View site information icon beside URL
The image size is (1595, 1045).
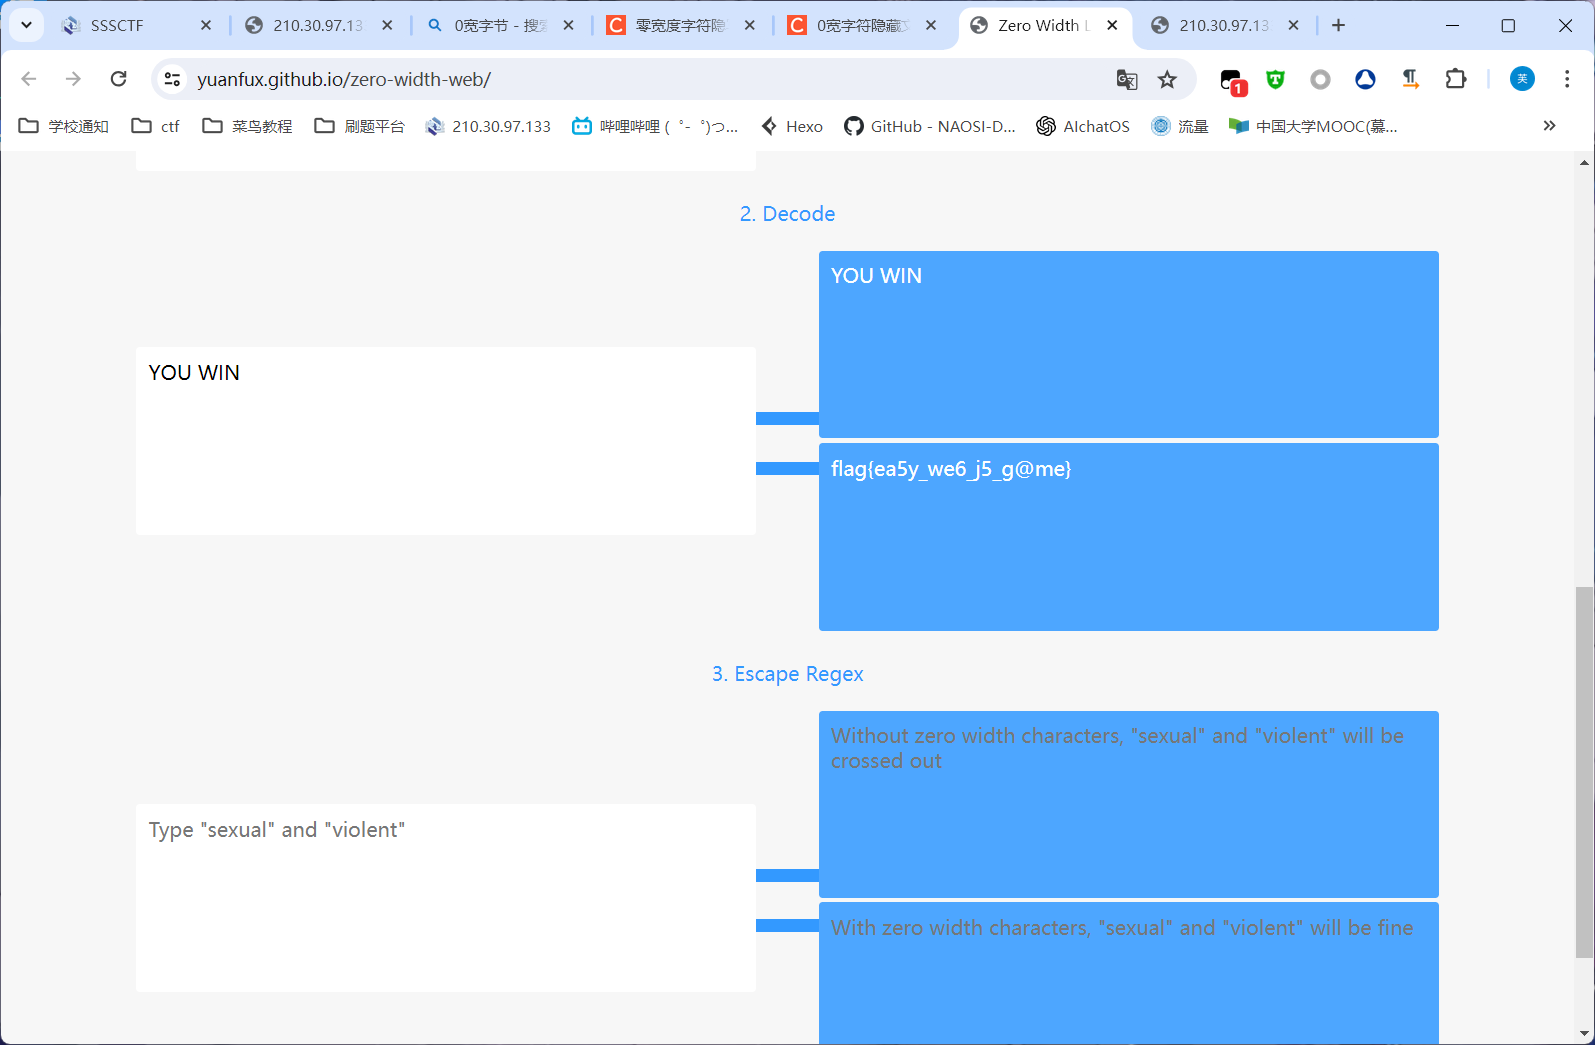click(x=172, y=79)
